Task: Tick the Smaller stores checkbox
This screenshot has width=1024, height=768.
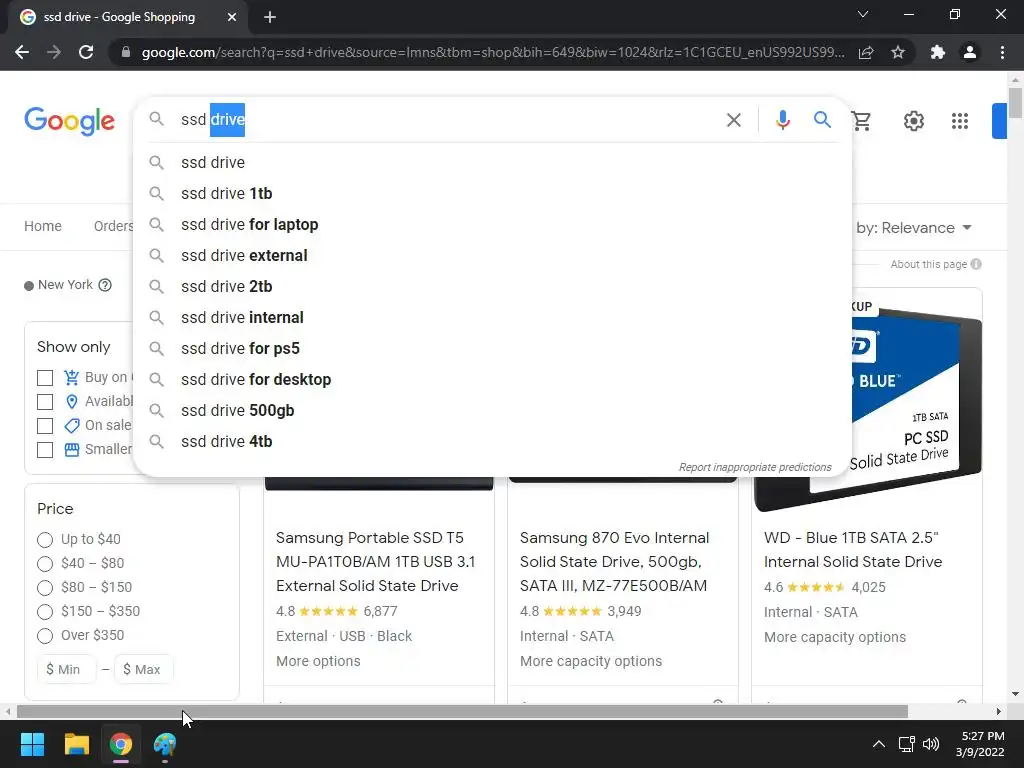Action: [45, 450]
